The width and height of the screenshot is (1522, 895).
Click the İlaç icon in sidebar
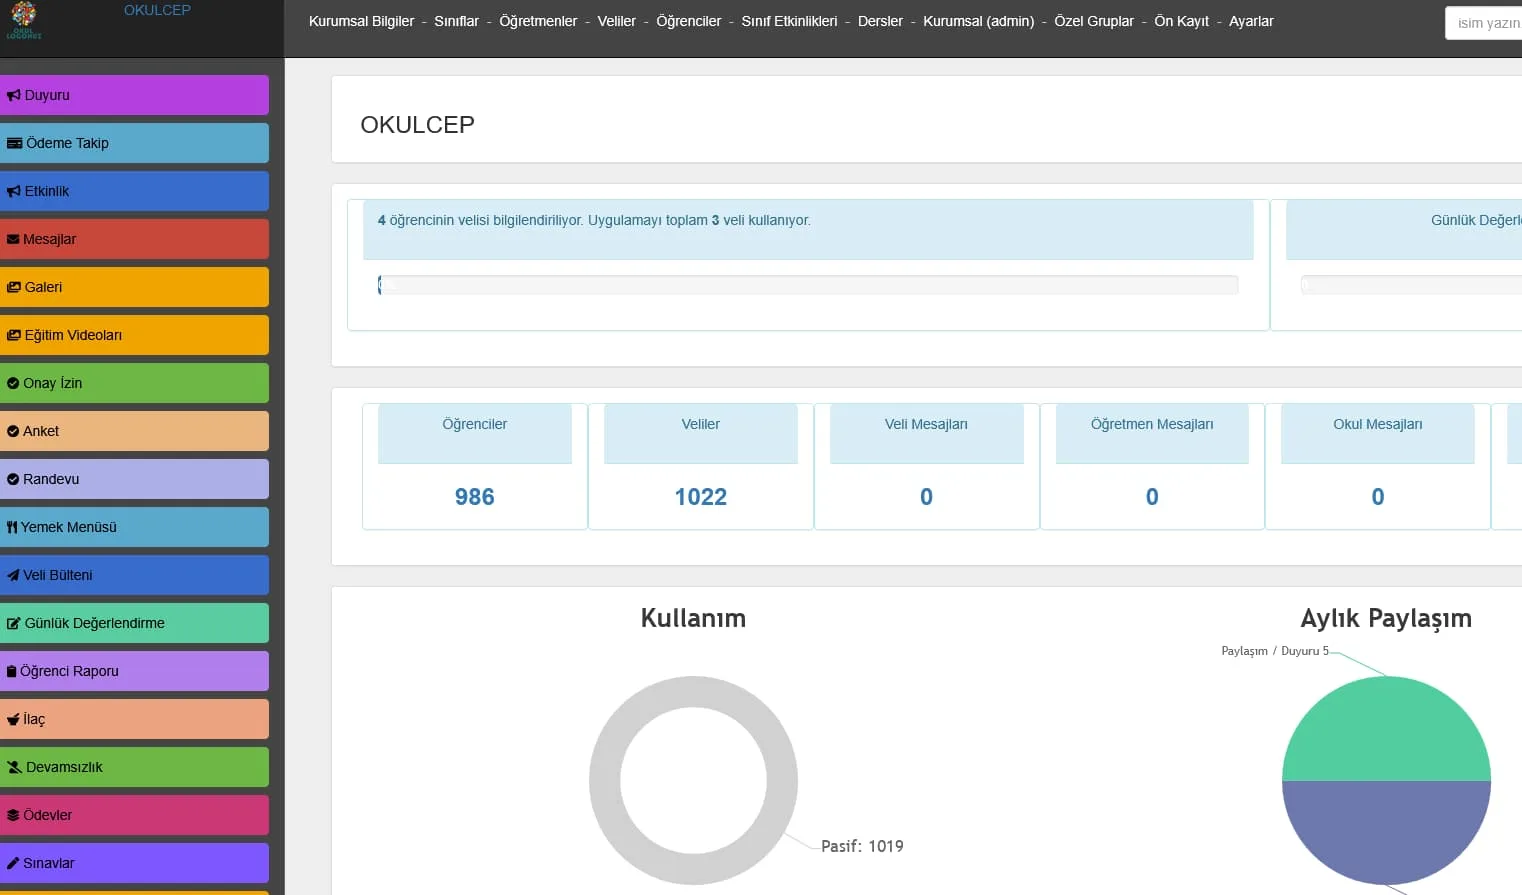pos(13,719)
